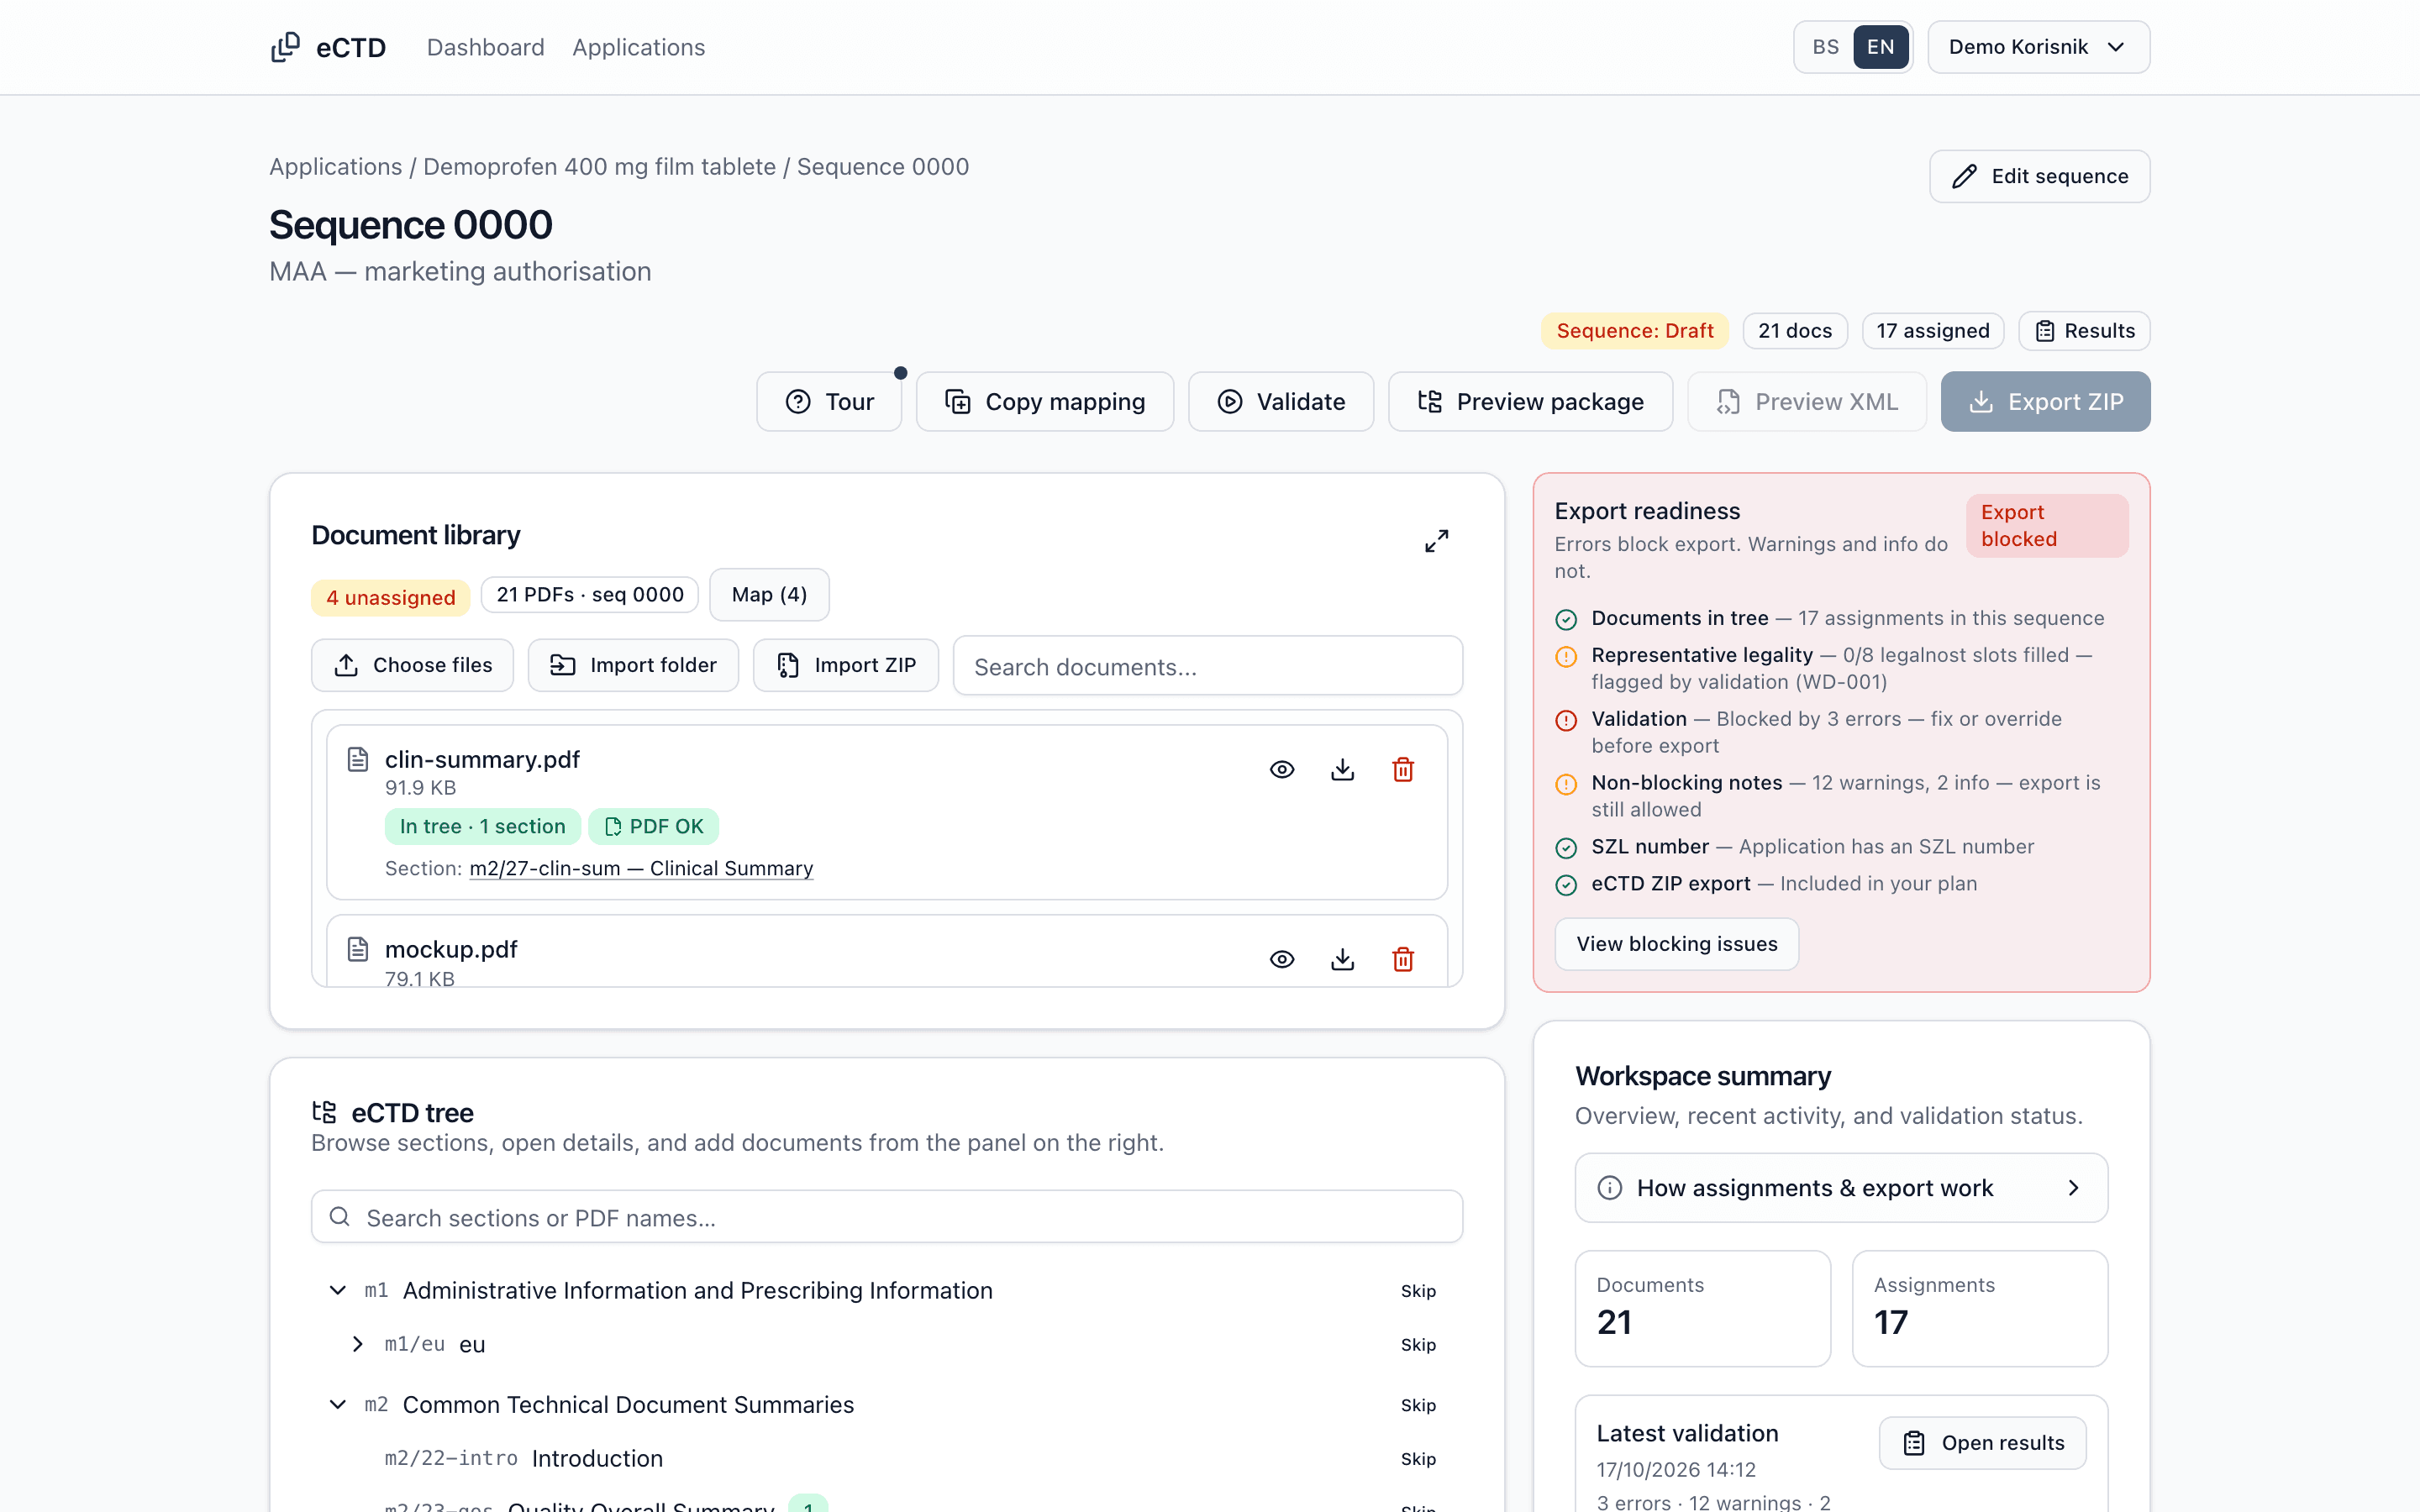Screen dimensions: 2420x1512
Task: Skip the m1/eu section
Action: (1418, 1345)
